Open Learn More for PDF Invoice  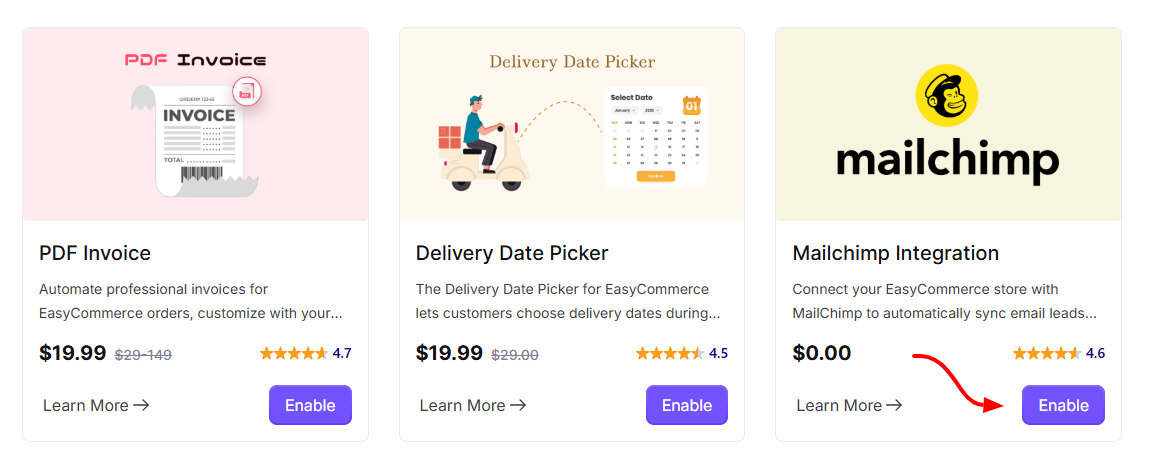point(96,405)
